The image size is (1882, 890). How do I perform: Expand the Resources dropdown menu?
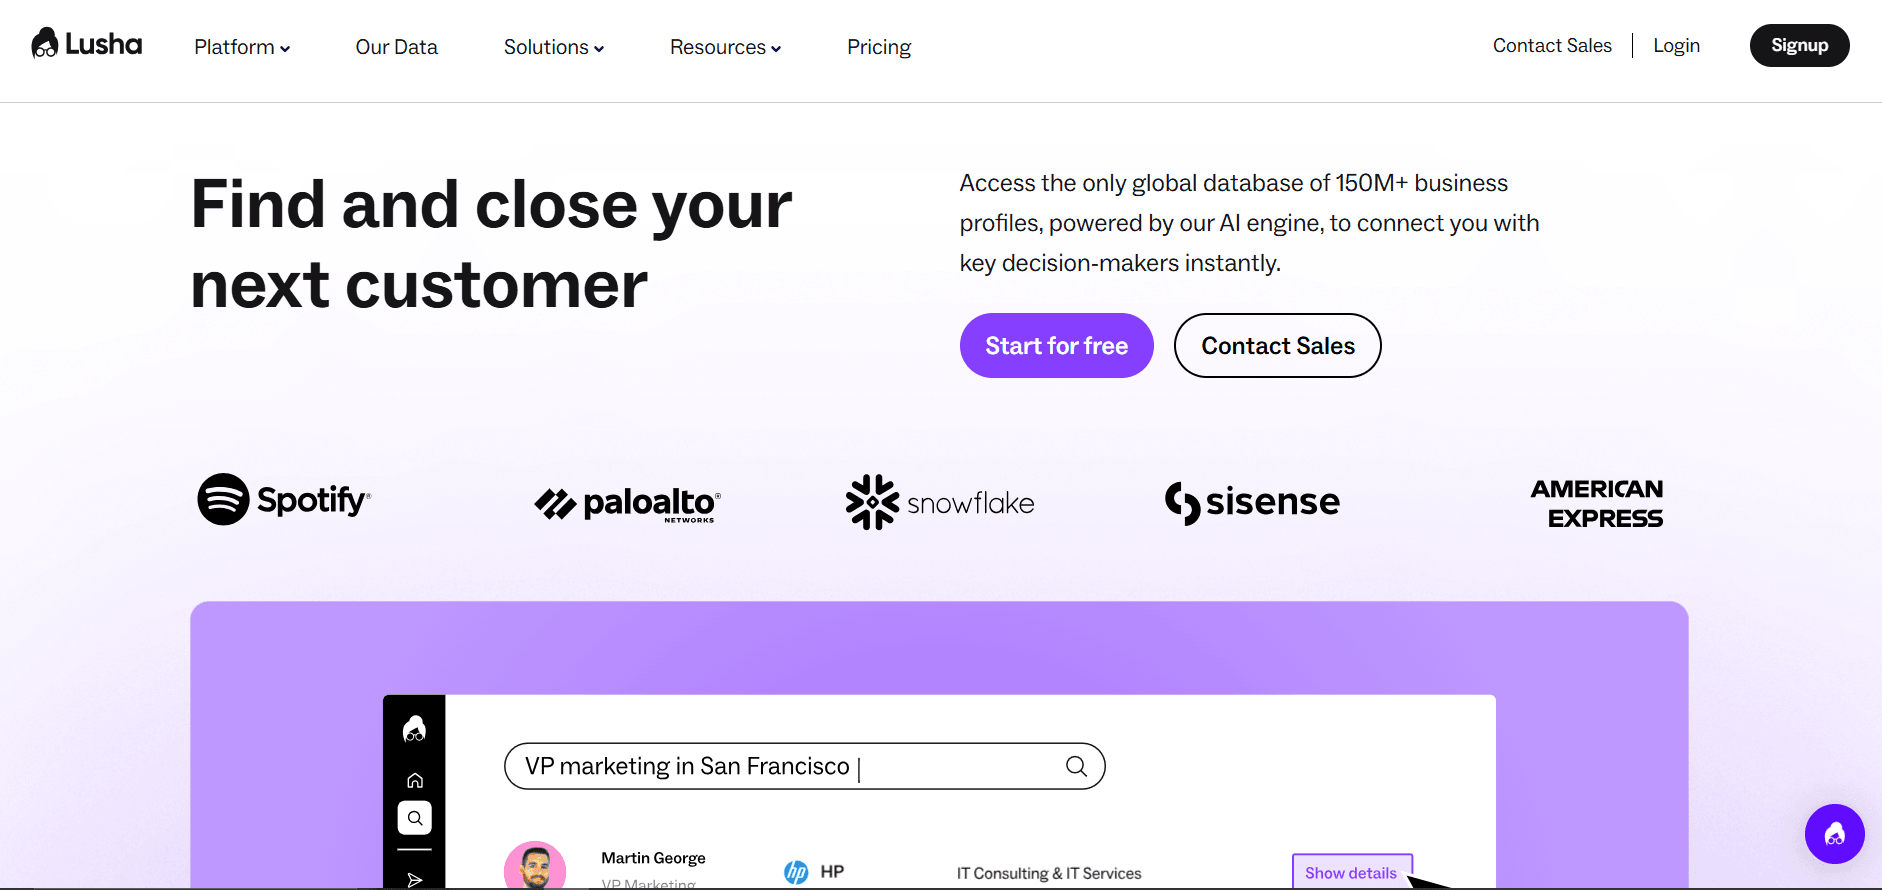coord(725,47)
